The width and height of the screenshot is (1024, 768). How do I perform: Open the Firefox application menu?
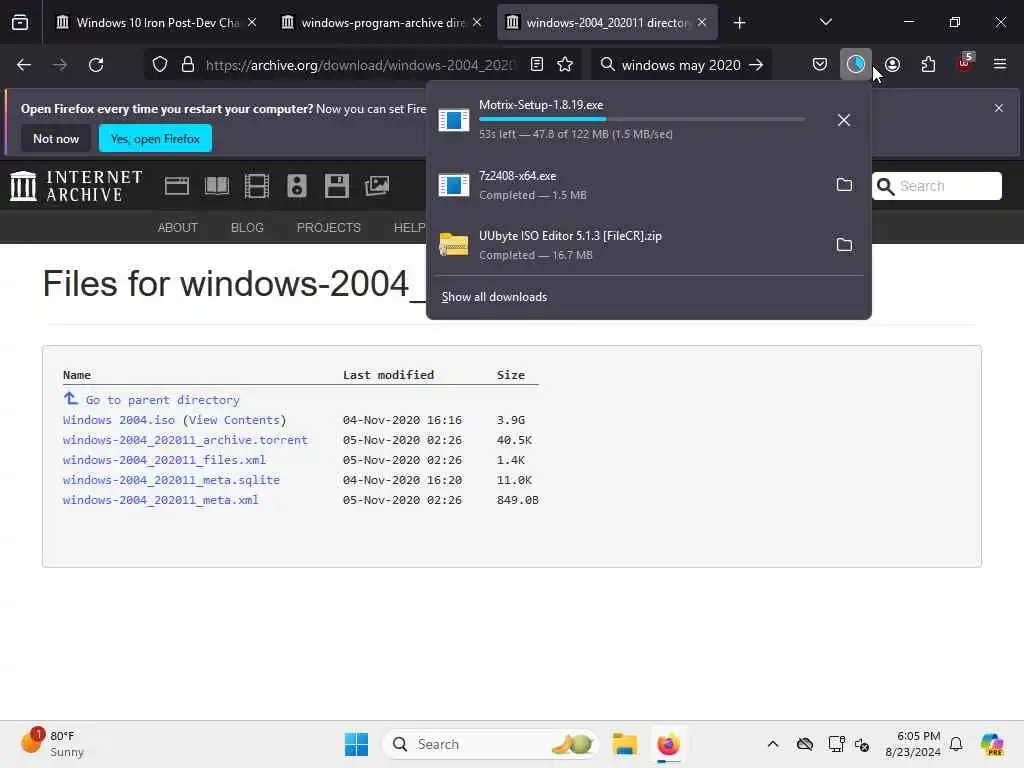[1000, 64]
